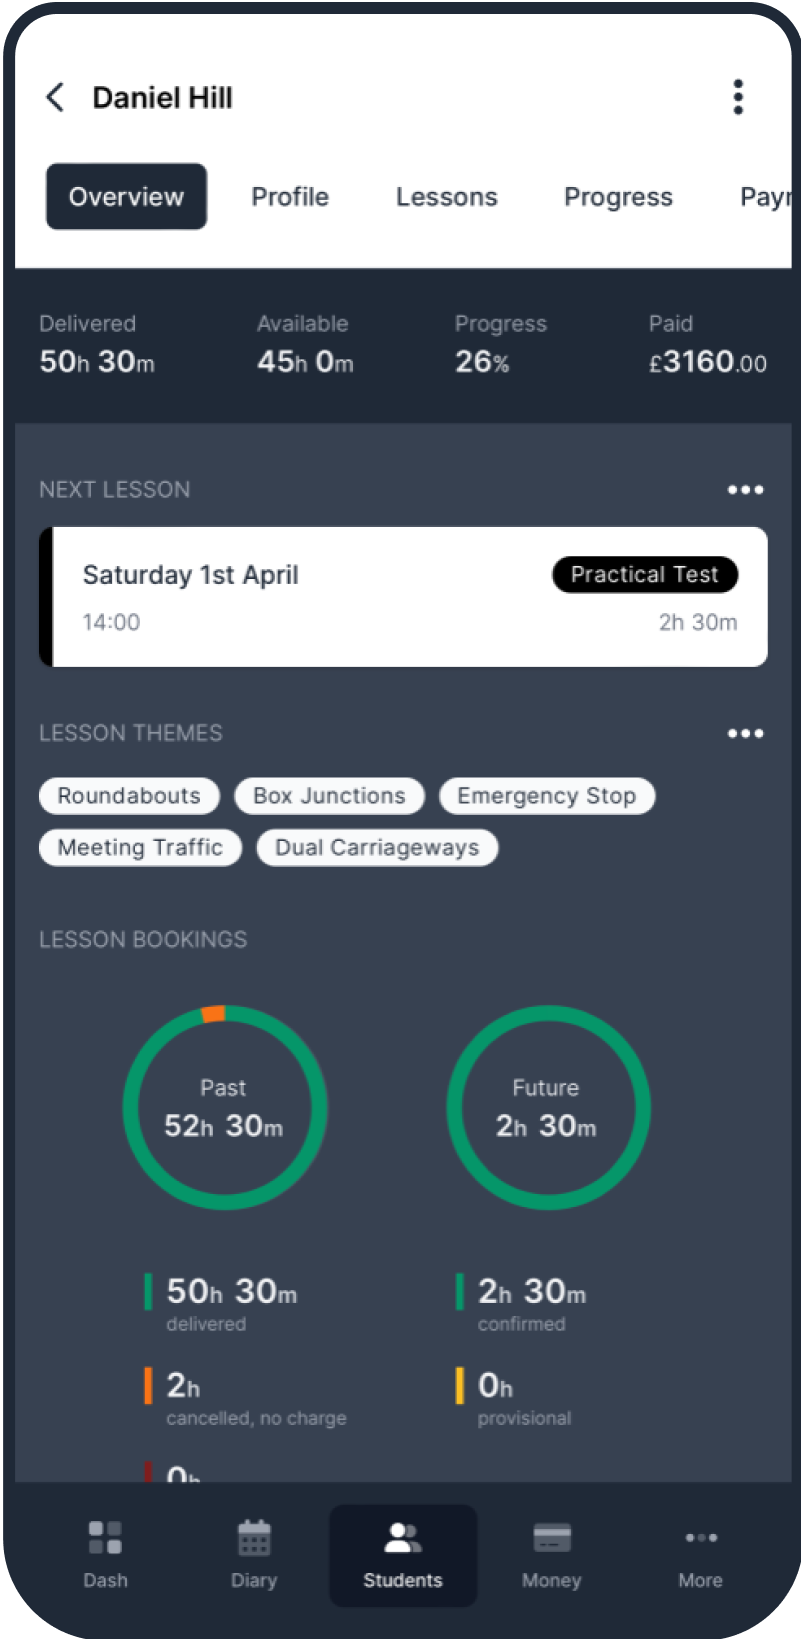Tap the More navigation icon
This screenshot has width=801, height=1639.
click(x=700, y=1538)
